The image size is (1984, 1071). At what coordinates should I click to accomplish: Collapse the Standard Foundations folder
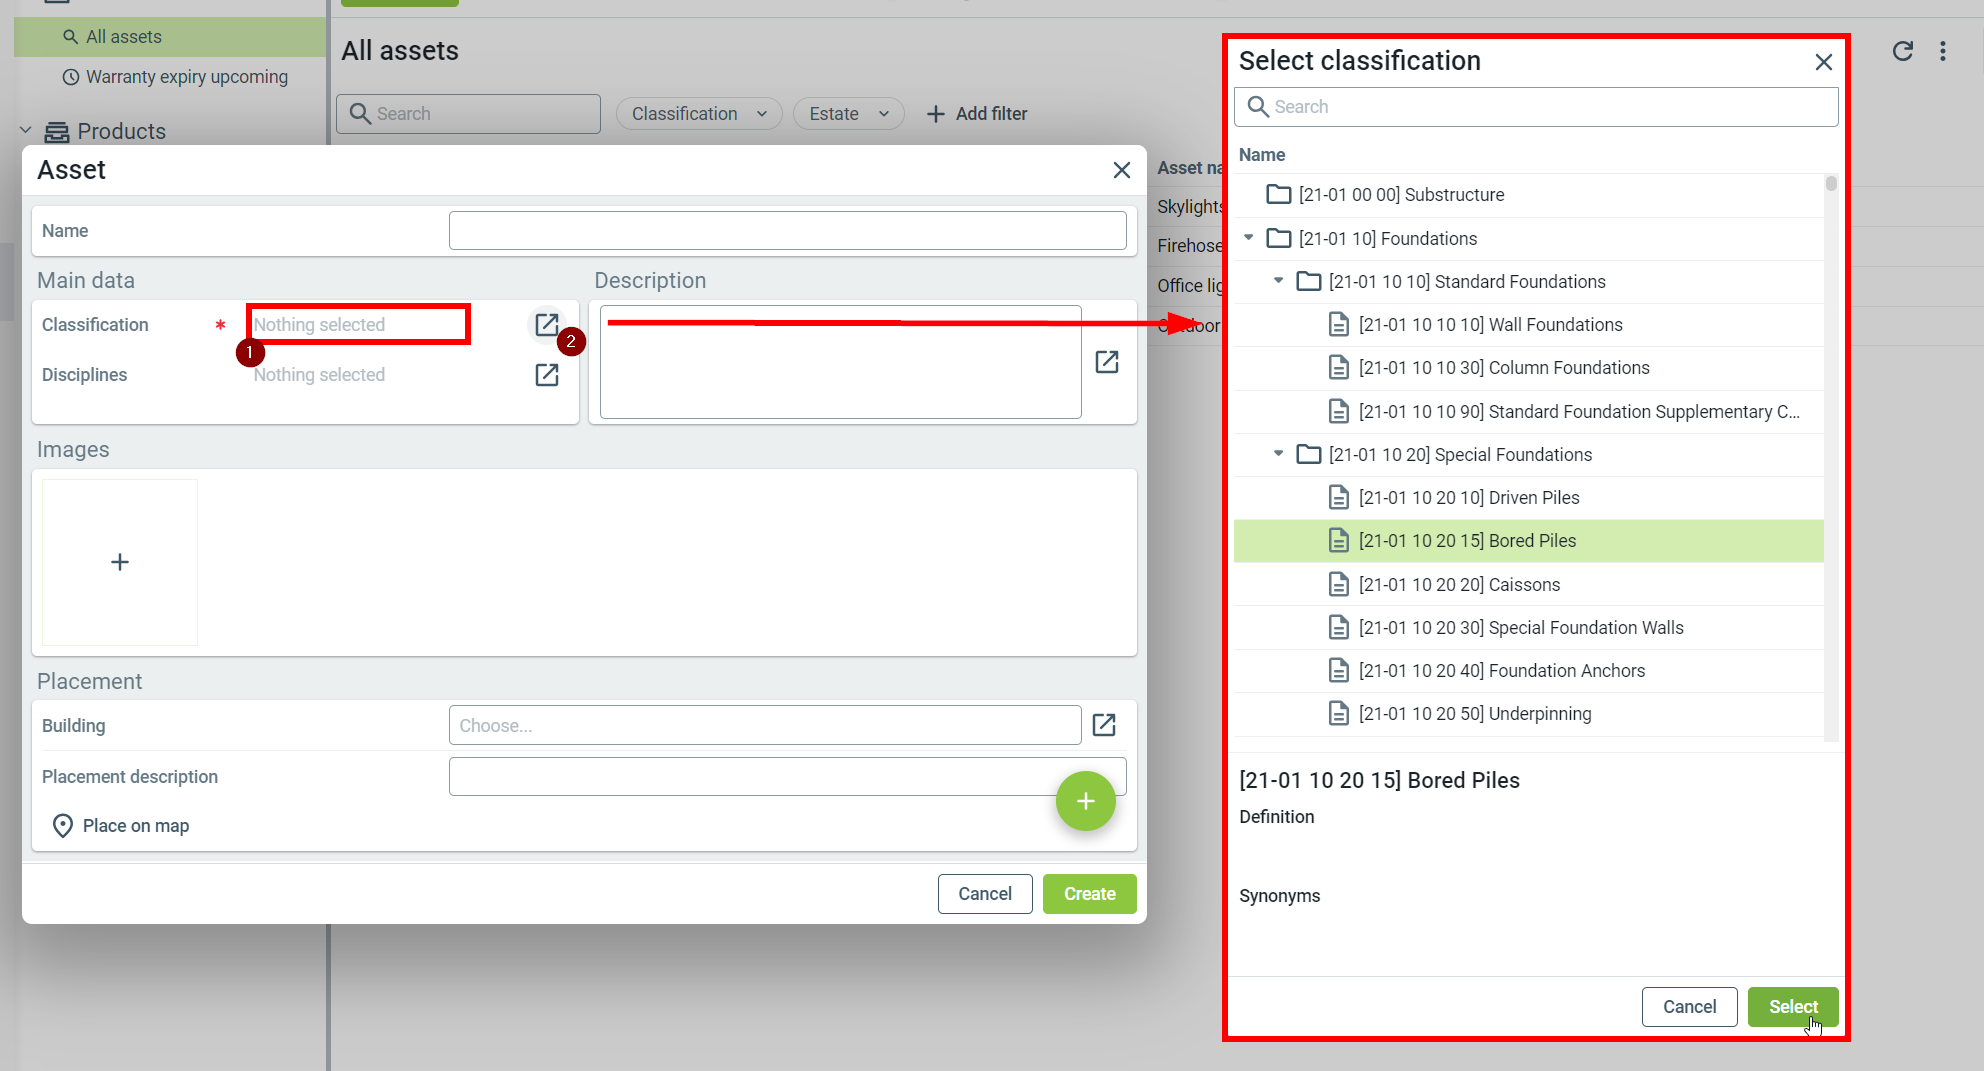pyautogui.click(x=1278, y=281)
